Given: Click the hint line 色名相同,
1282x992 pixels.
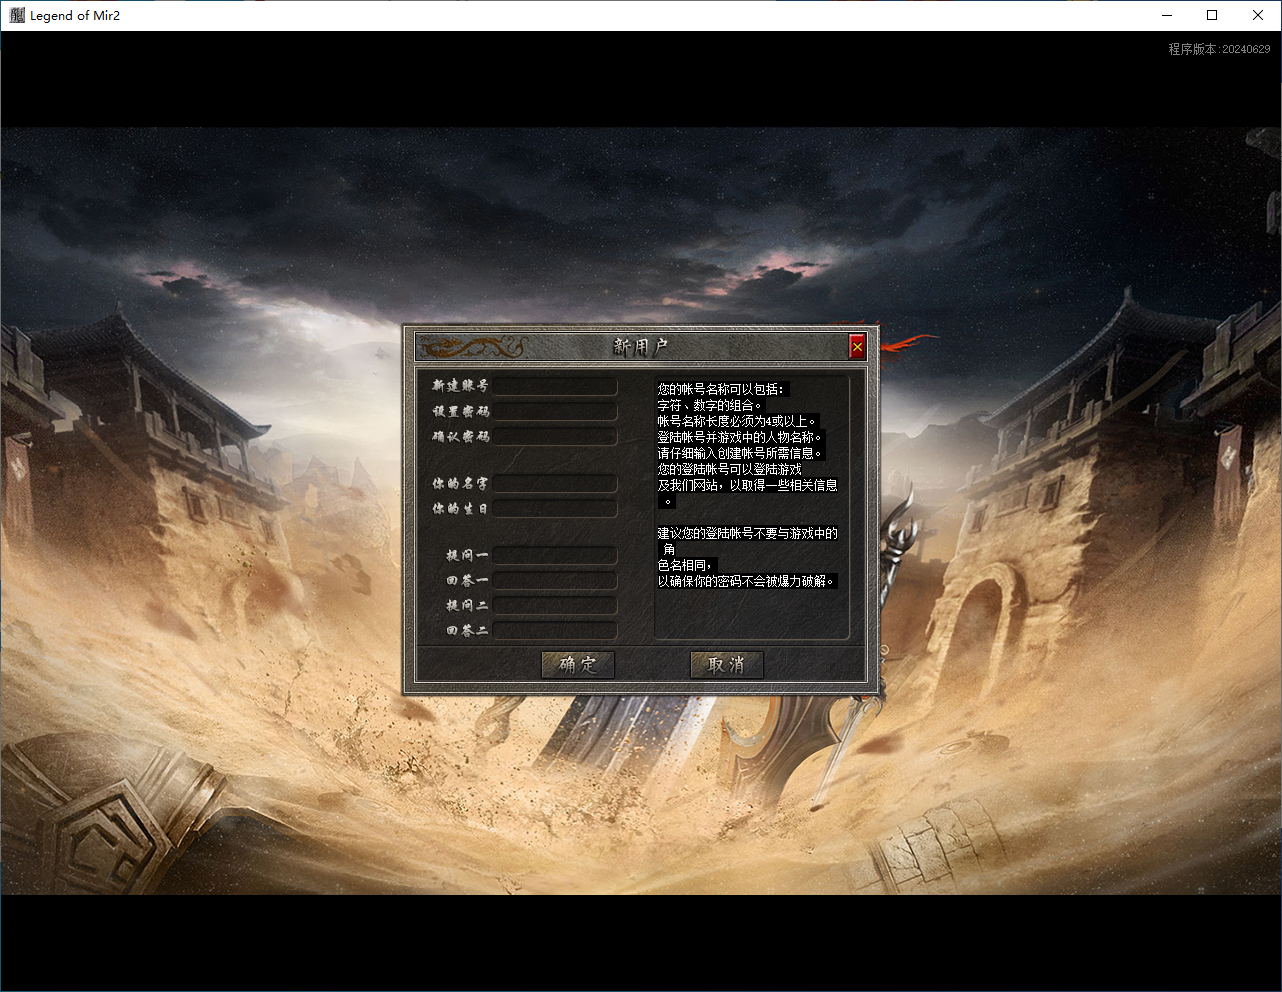Looking at the screenshot, I should click(686, 565).
